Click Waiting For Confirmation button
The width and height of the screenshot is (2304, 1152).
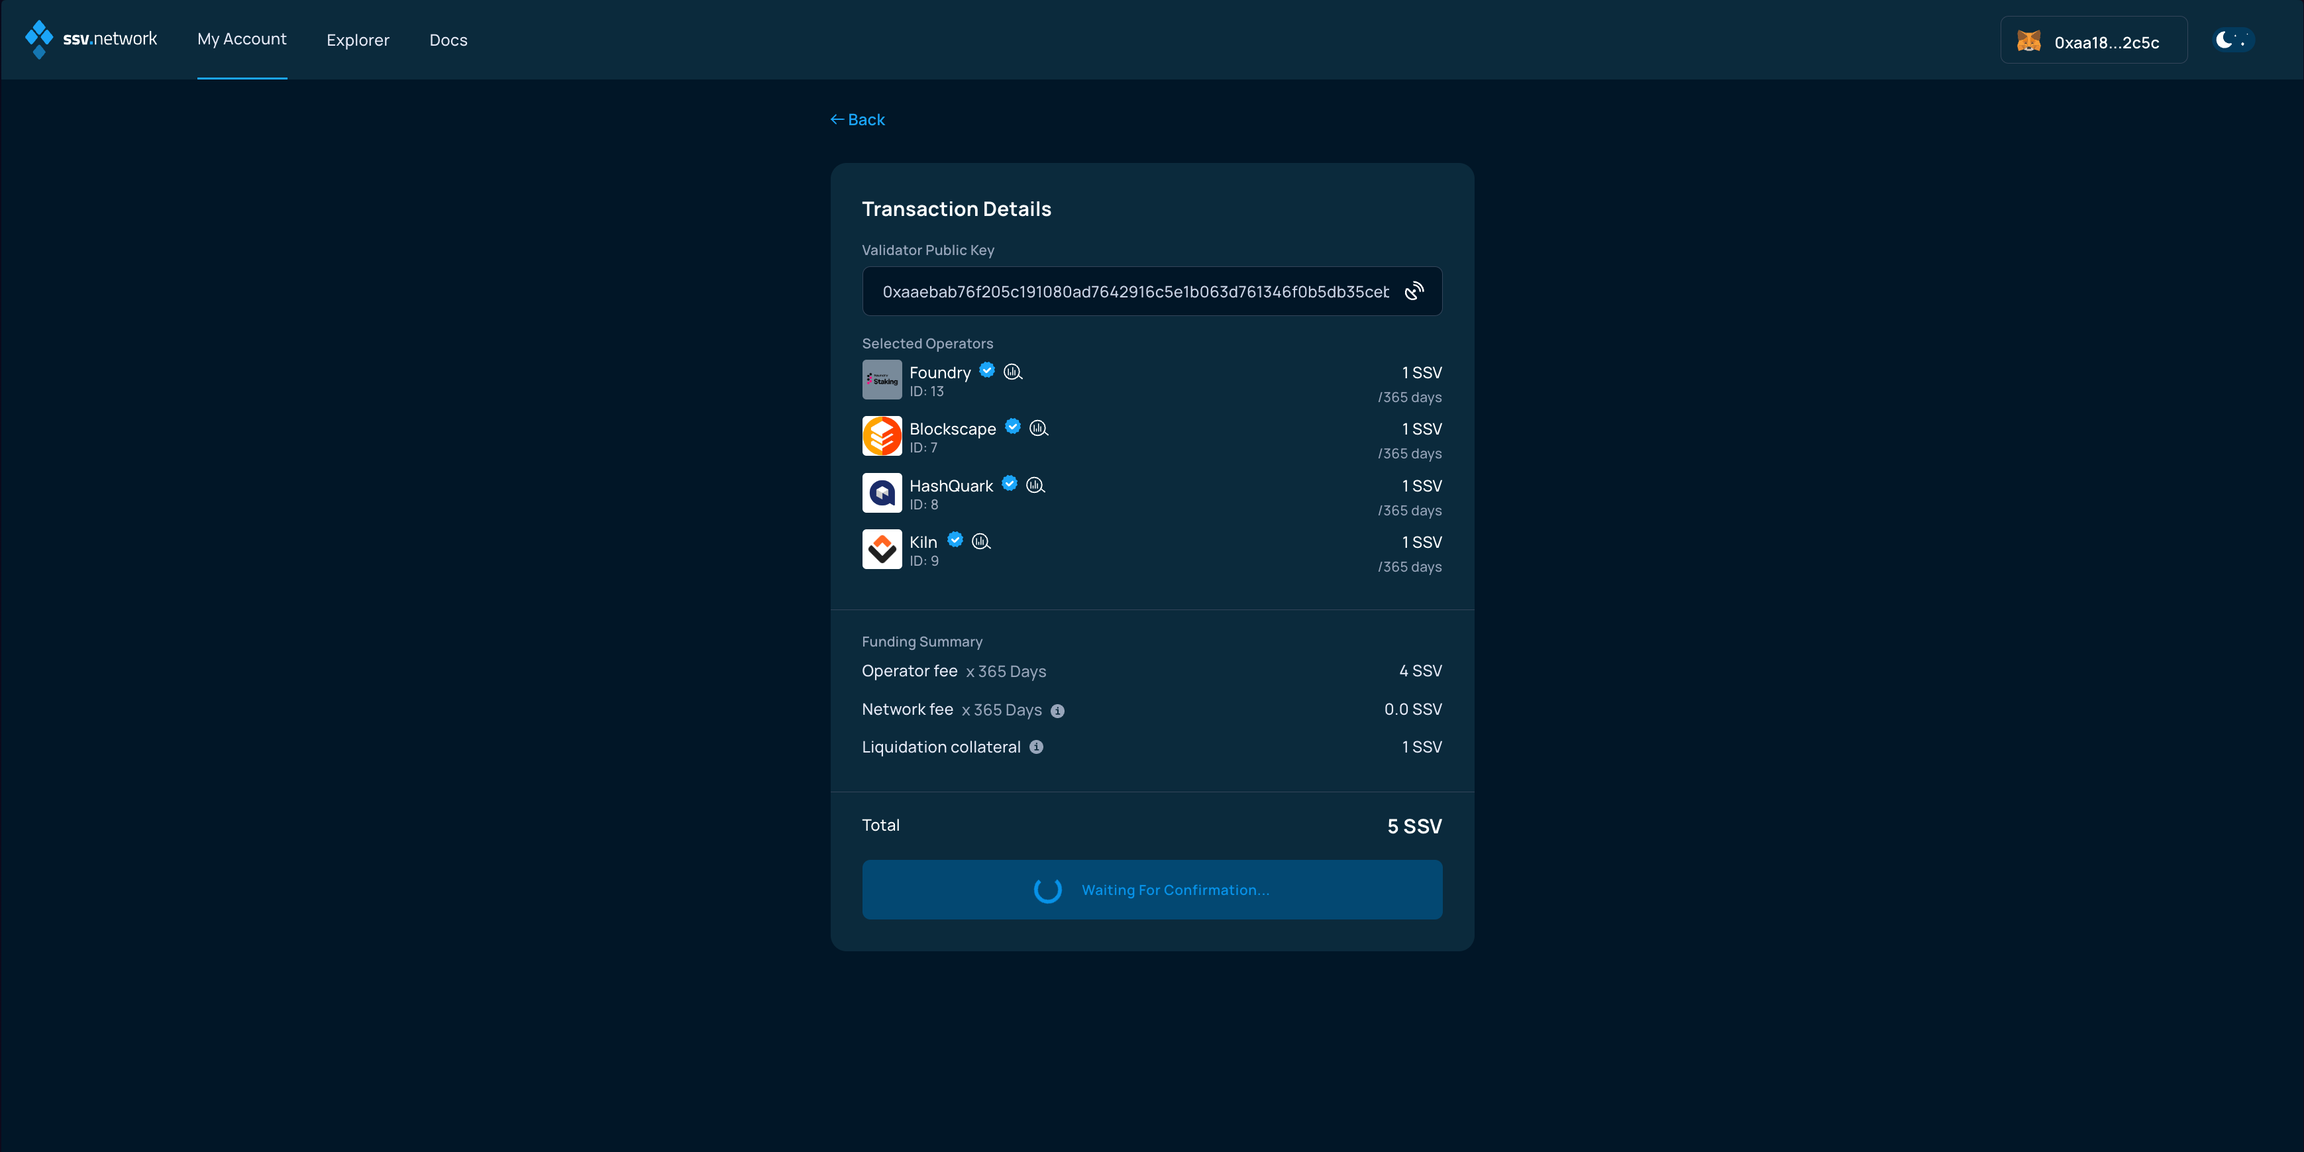(1151, 889)
